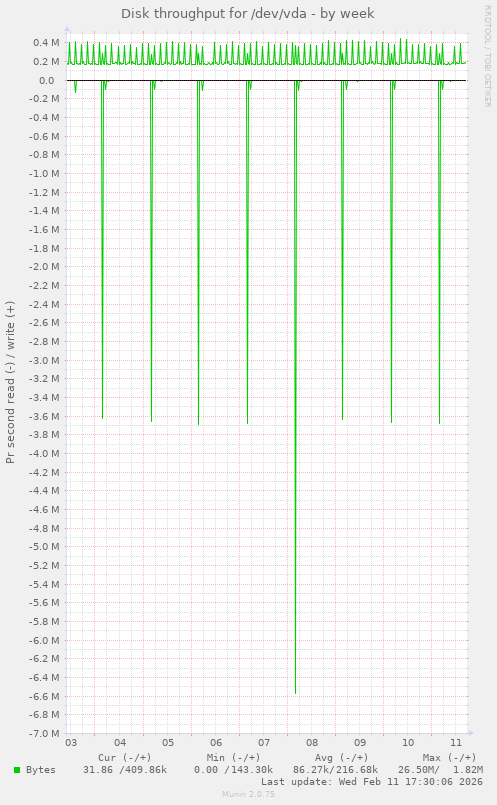Click the x-axis date label '04'
Viewport: 497px width, 805px height.
pyautogui.click(x=120, y=743)
